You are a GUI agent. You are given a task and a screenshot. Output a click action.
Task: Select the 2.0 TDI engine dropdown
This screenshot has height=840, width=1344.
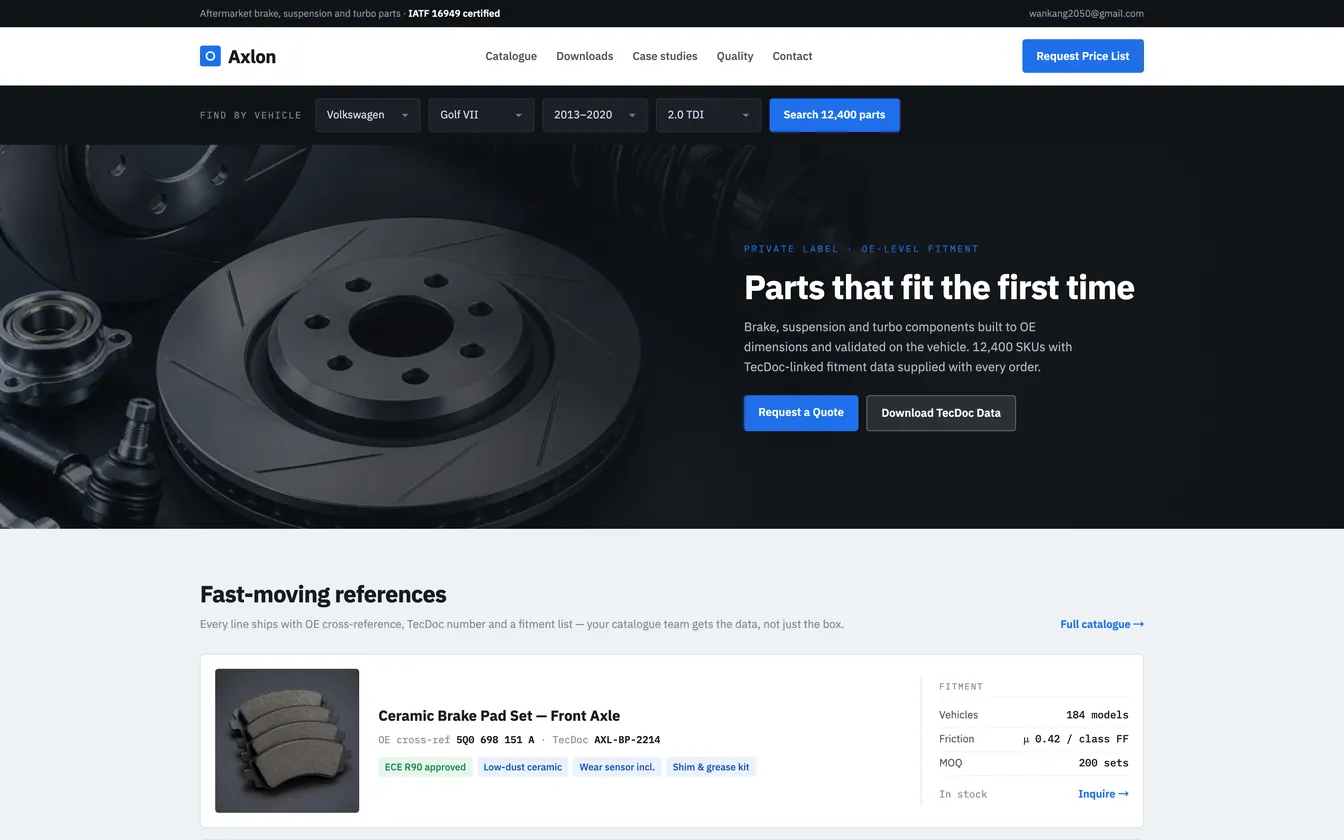click(708, 115)
